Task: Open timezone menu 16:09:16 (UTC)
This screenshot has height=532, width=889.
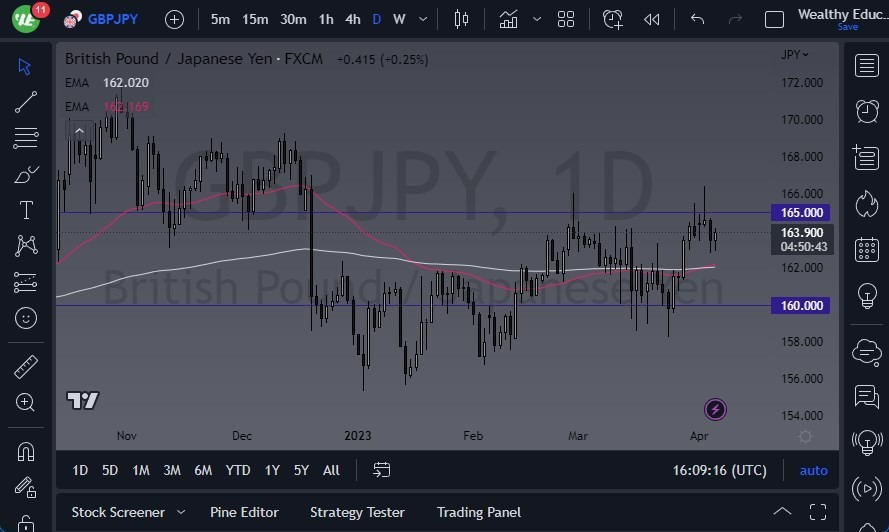Action: point(719,470)
